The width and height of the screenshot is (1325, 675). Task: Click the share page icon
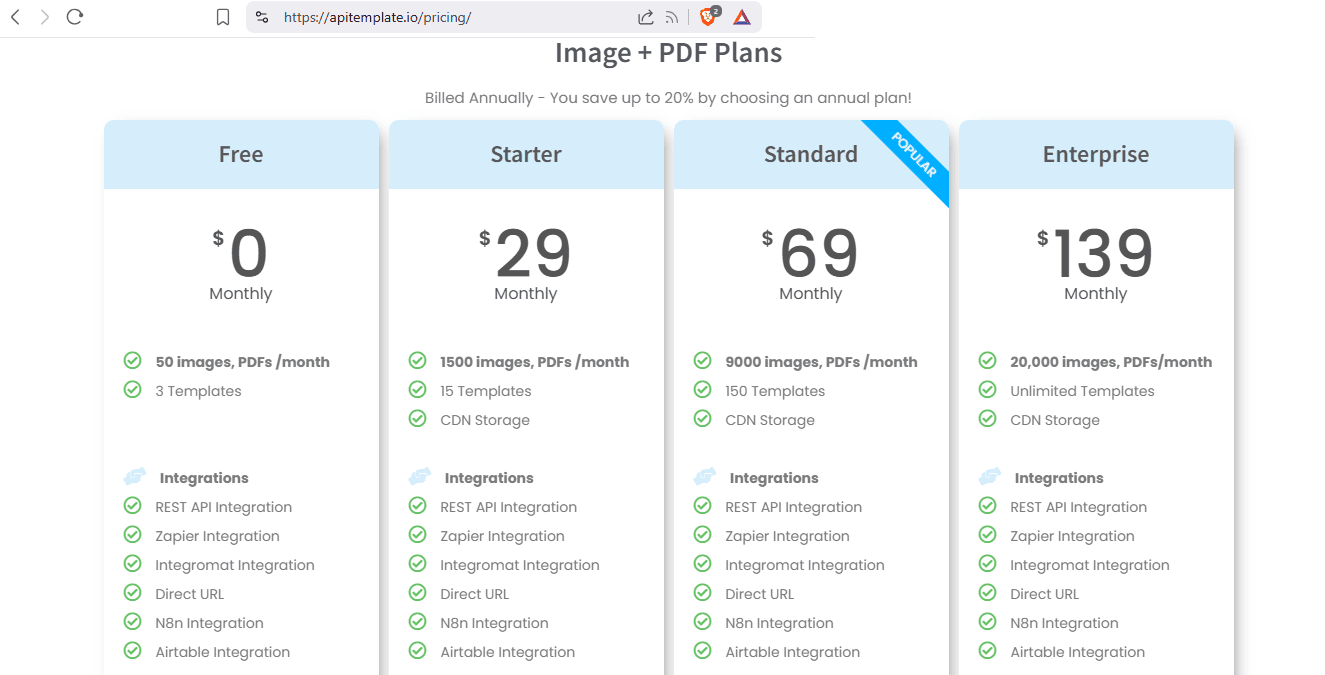646,17
